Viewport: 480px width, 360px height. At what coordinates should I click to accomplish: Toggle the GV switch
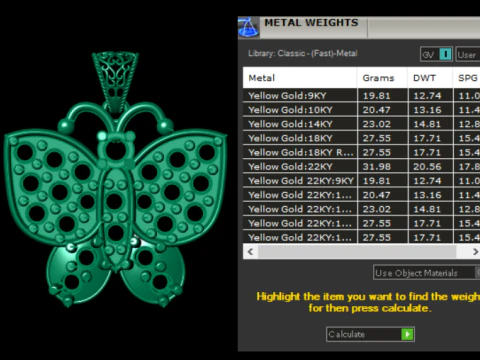(x=437, y=54)
